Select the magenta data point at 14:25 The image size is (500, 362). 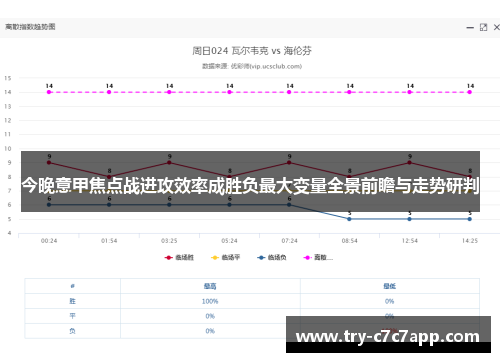pos(469,92)
